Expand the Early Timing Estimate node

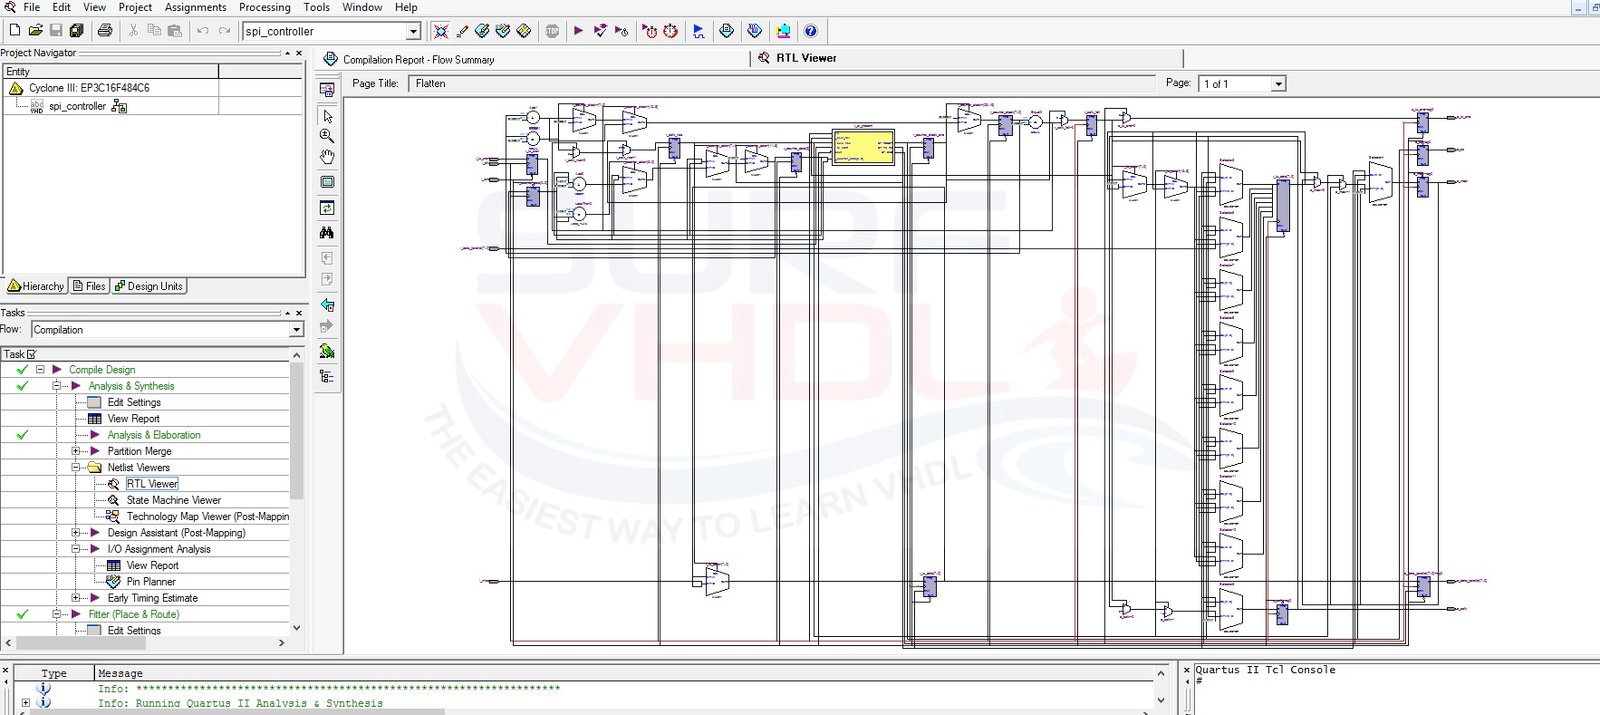point(76,598)
